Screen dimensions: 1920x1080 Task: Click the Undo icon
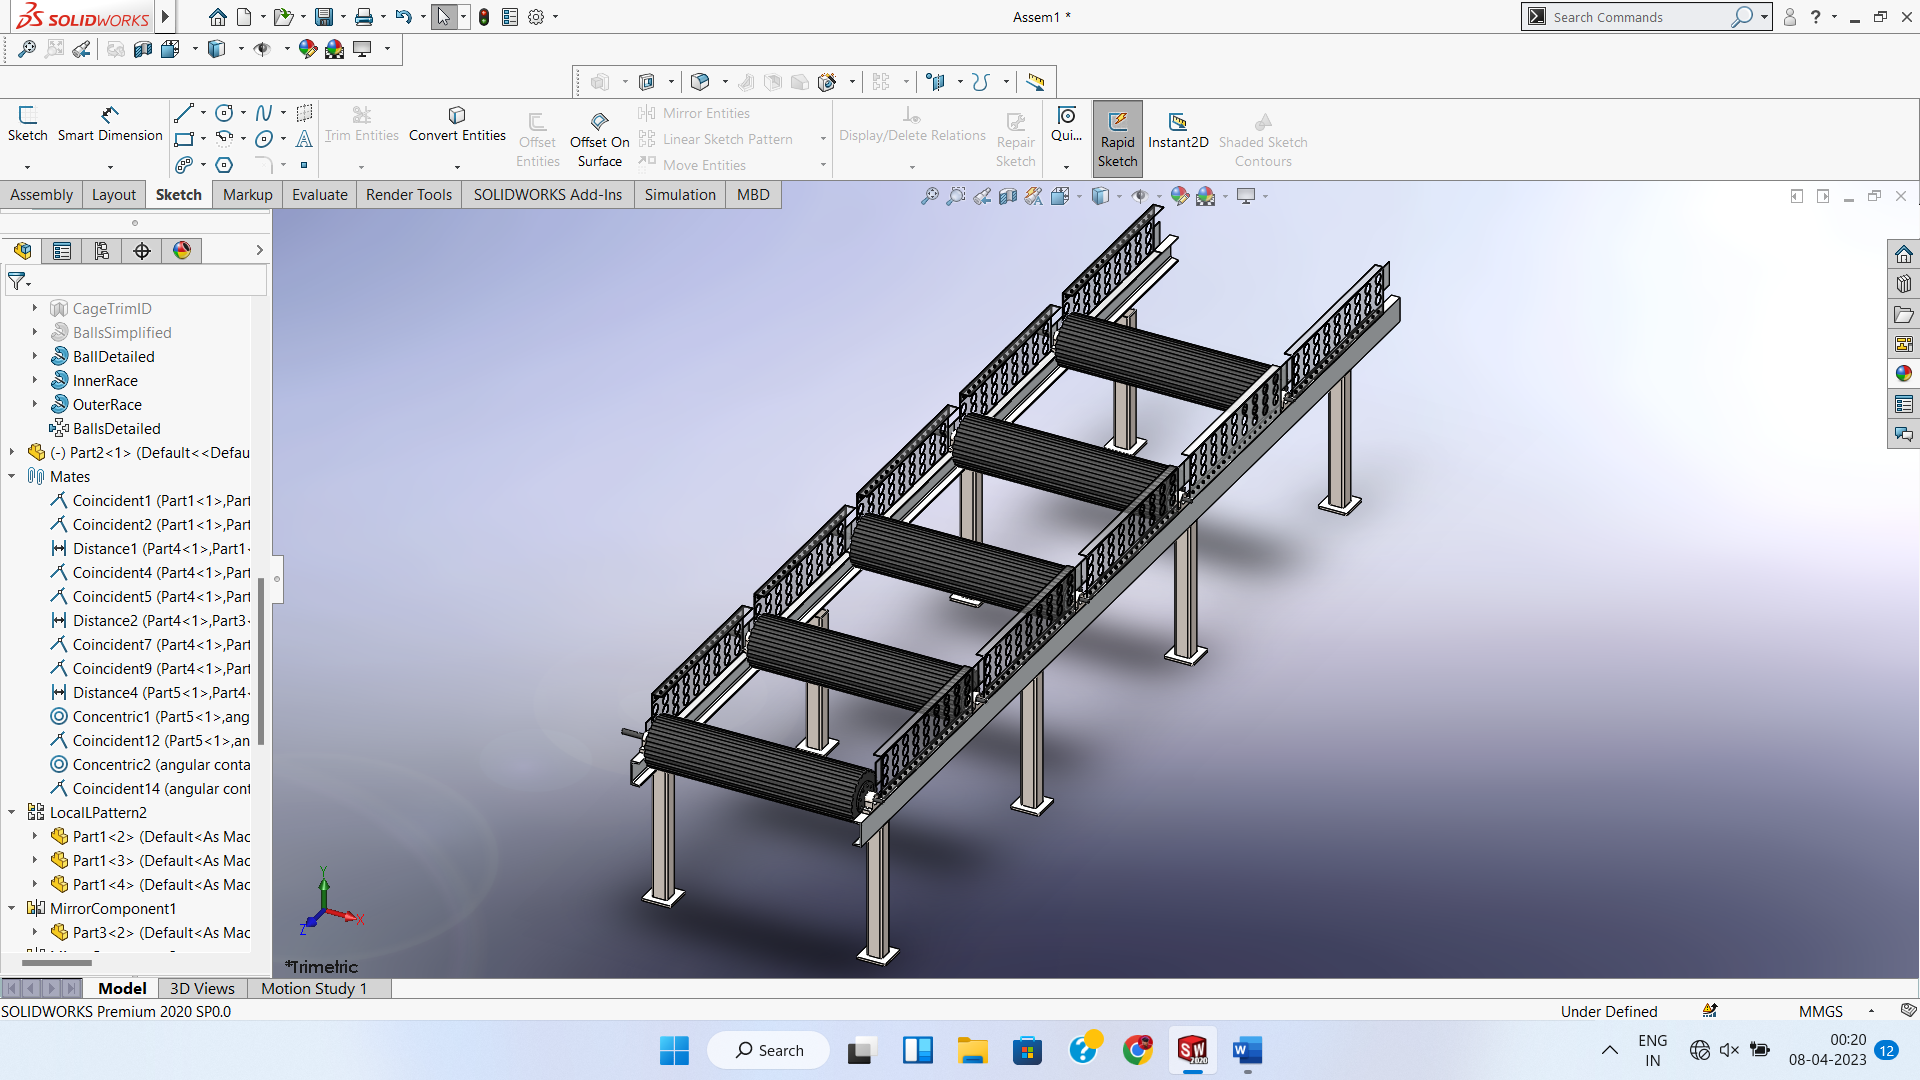point(403,17)
